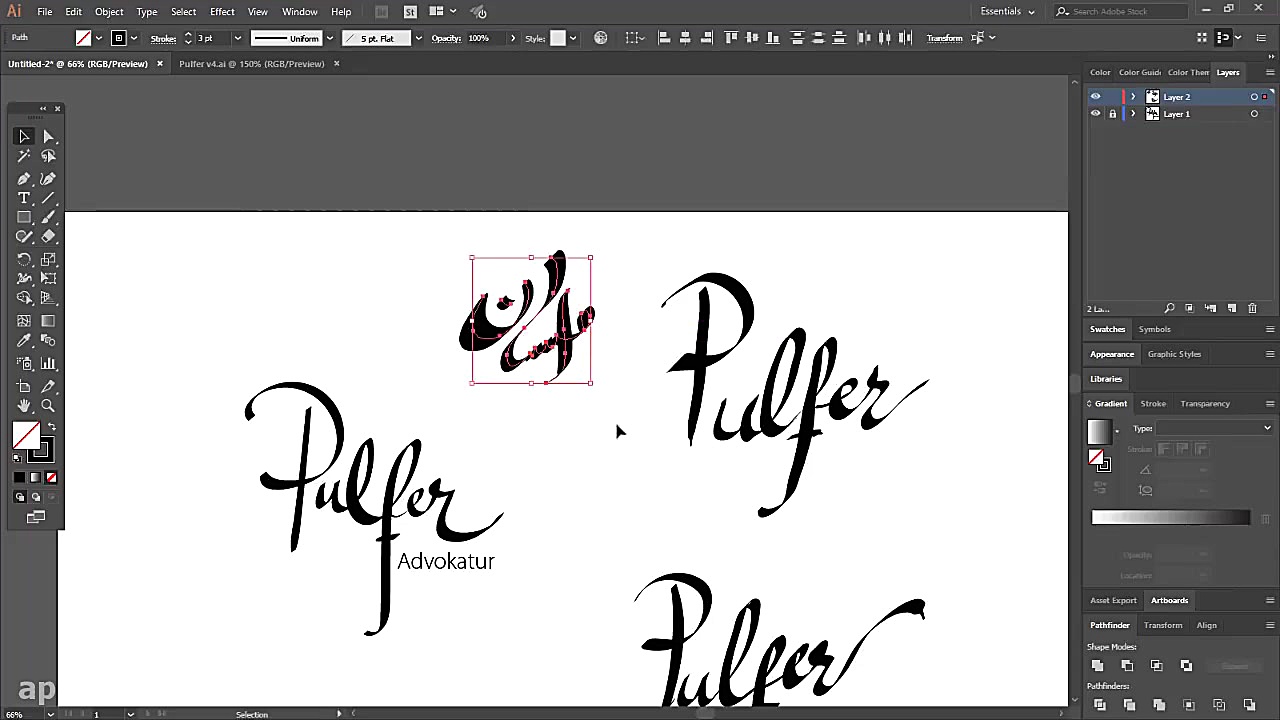Apply Unite shape mode in Pathfinder panel
The image size is (1280, 720).
coord(1097,665)
